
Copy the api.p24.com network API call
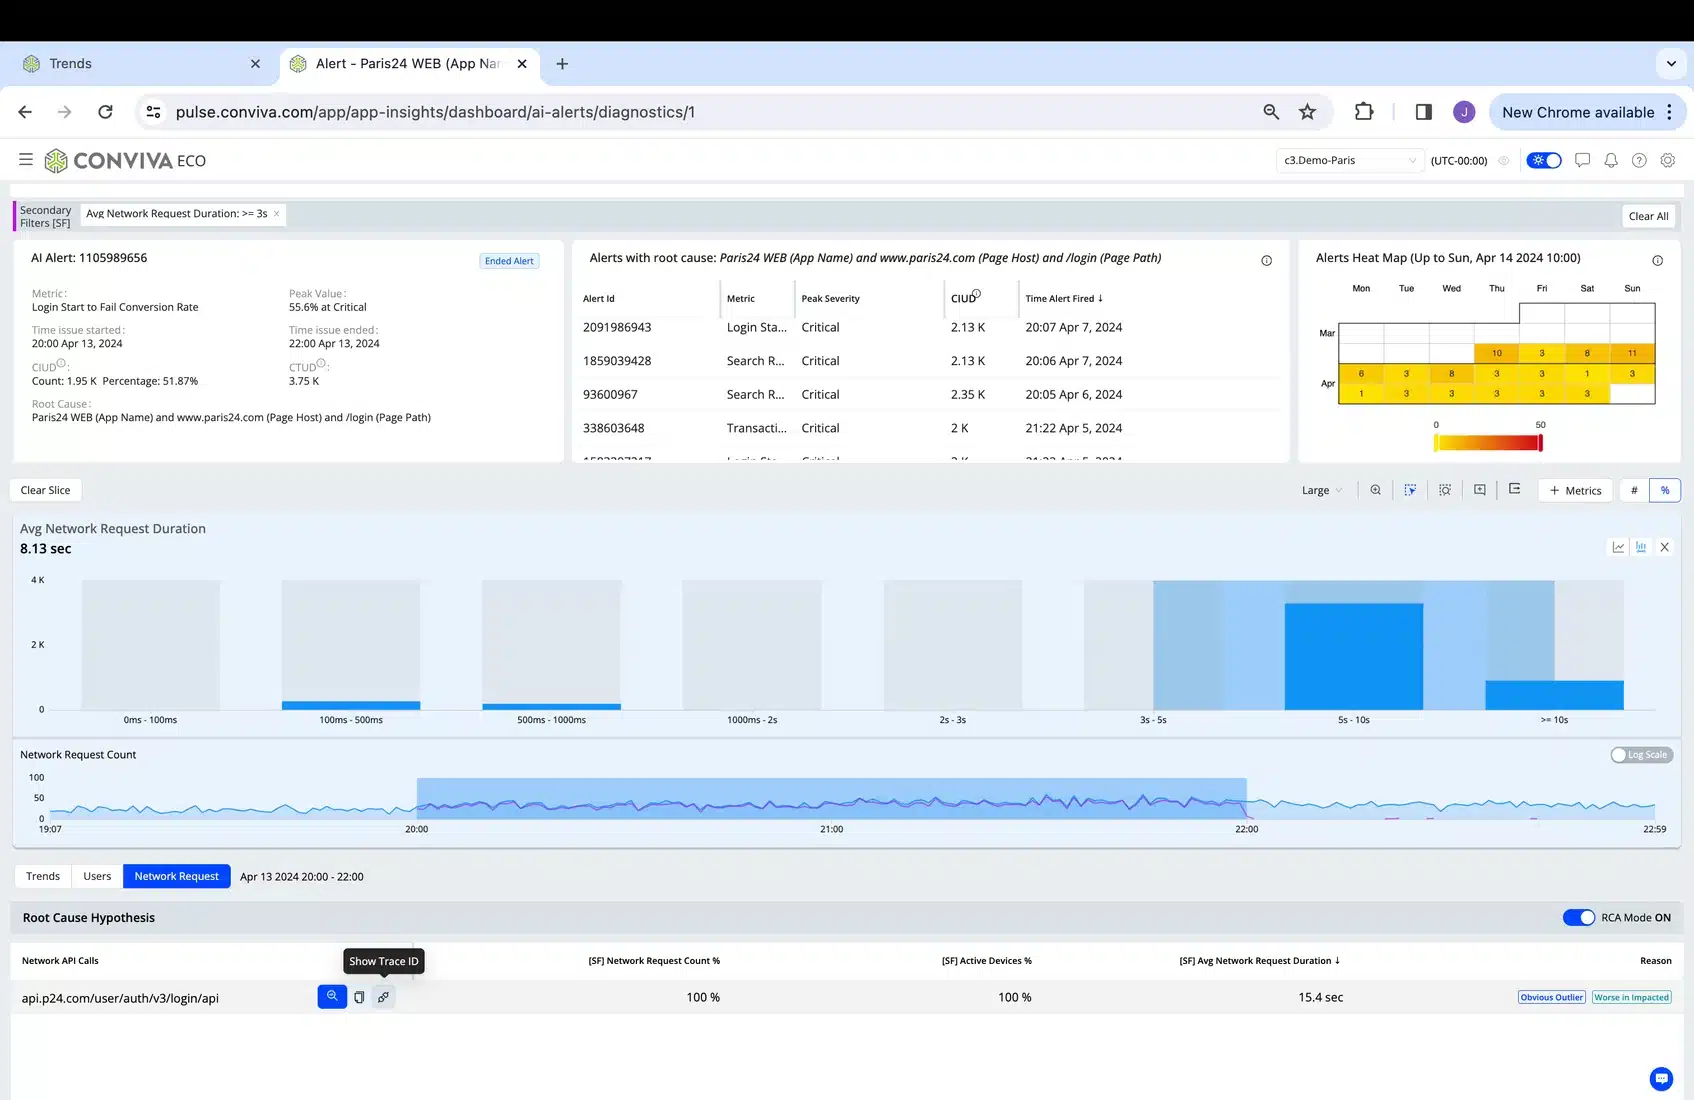pyautogui.click(x=359, y=997)
